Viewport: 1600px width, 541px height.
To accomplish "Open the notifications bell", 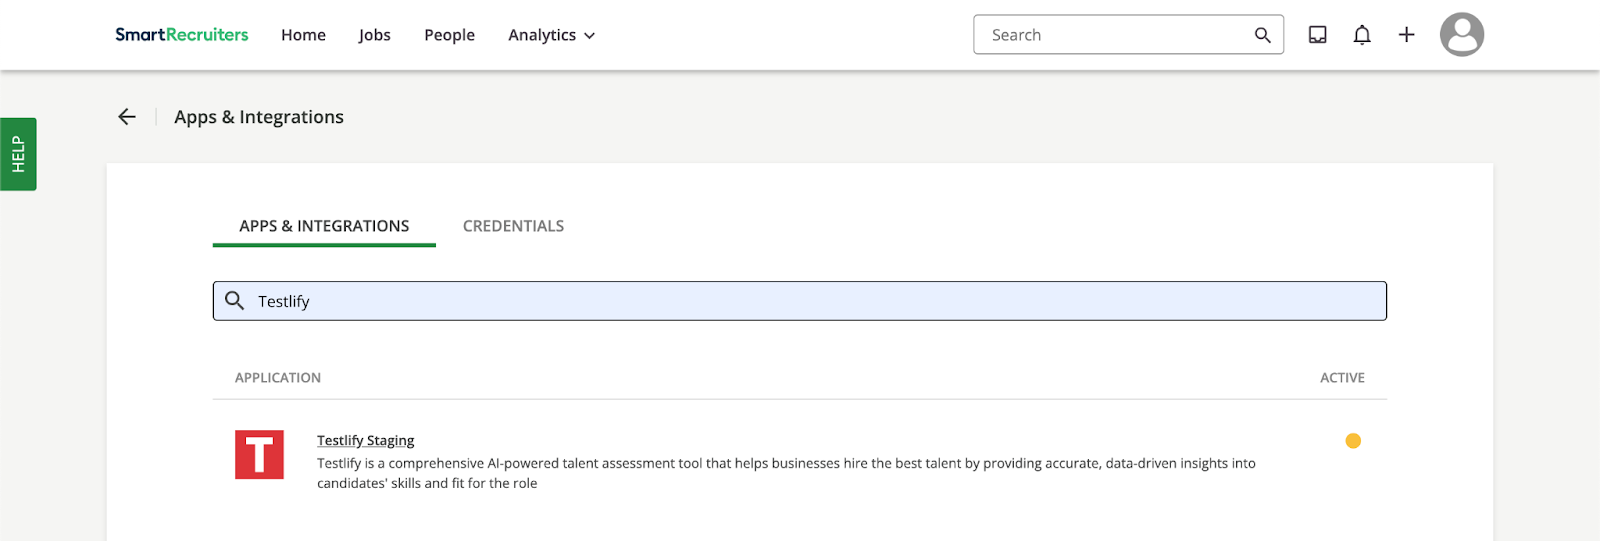I will coord(1362,35).
